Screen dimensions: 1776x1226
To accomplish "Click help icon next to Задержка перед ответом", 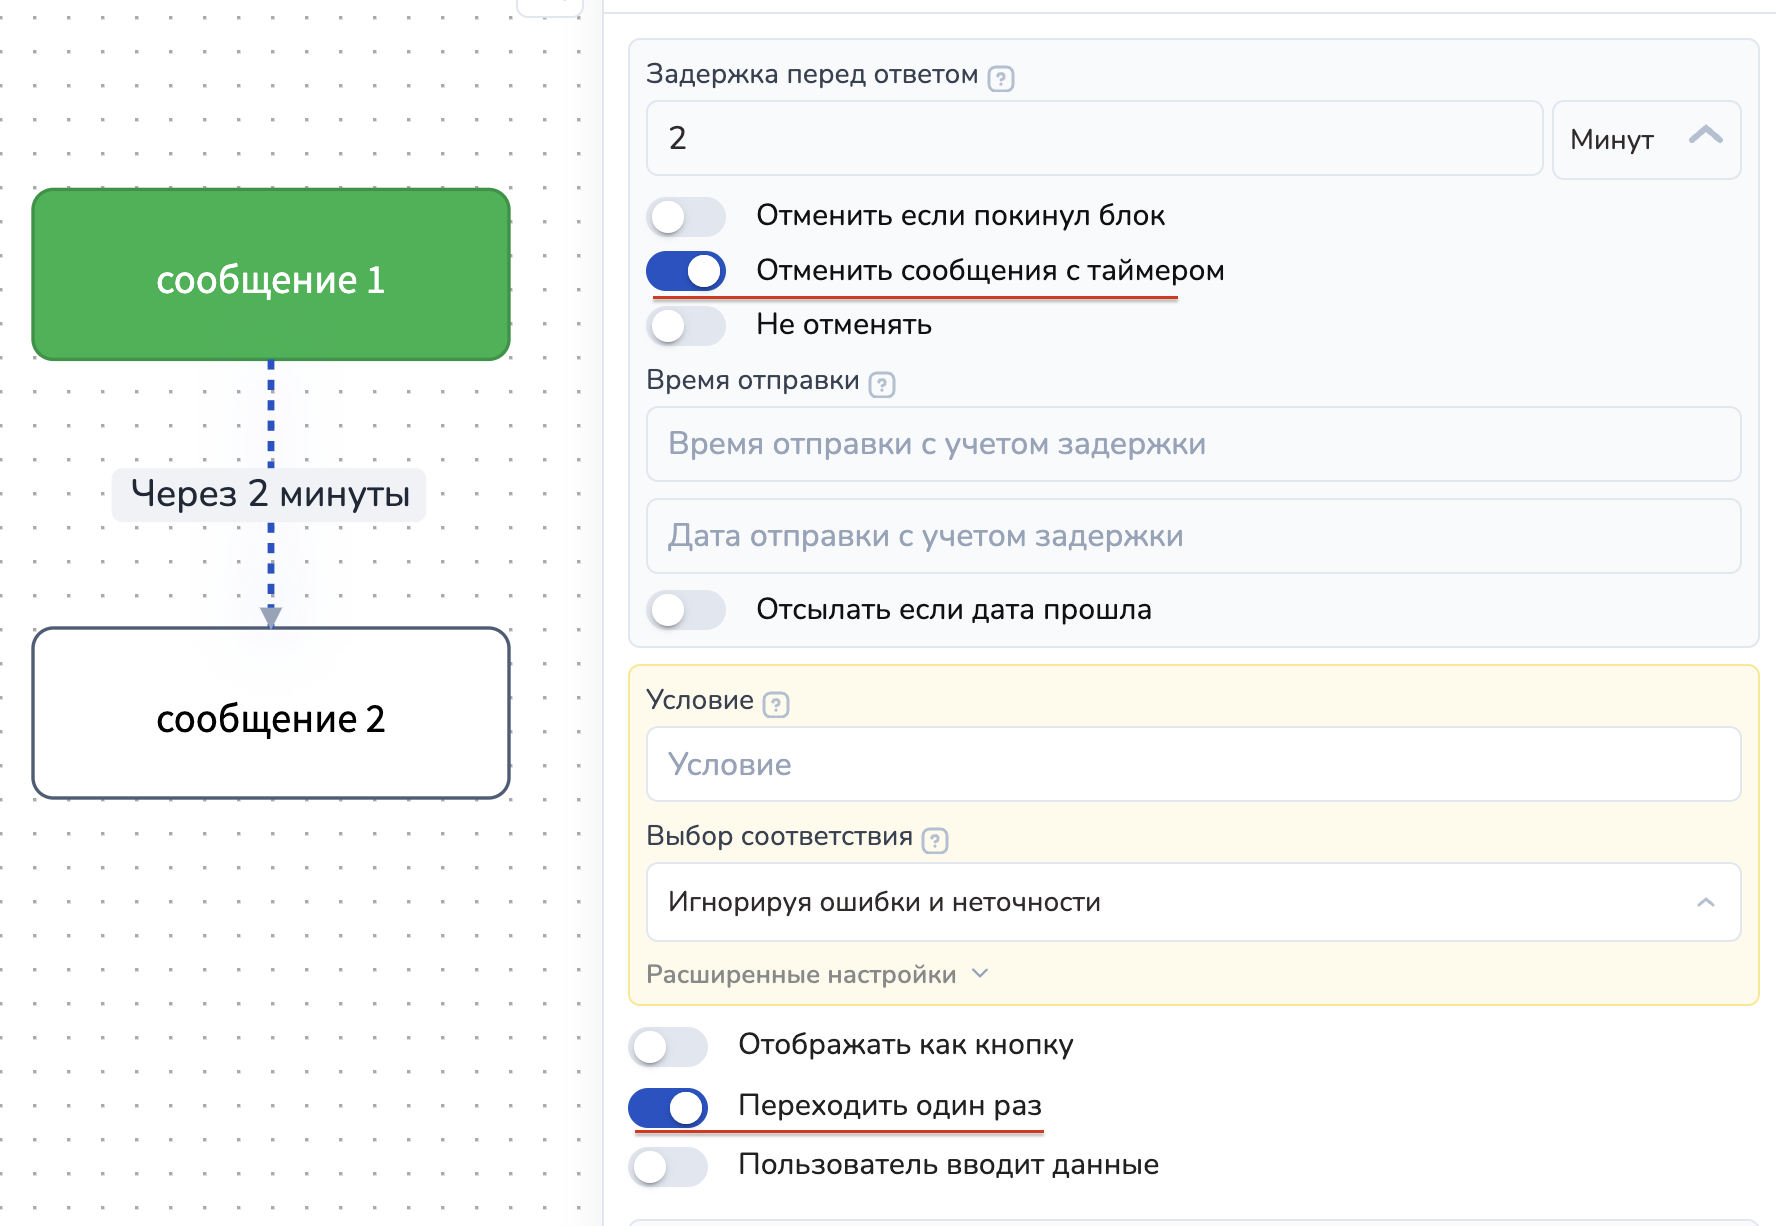I will point(1000,78).
